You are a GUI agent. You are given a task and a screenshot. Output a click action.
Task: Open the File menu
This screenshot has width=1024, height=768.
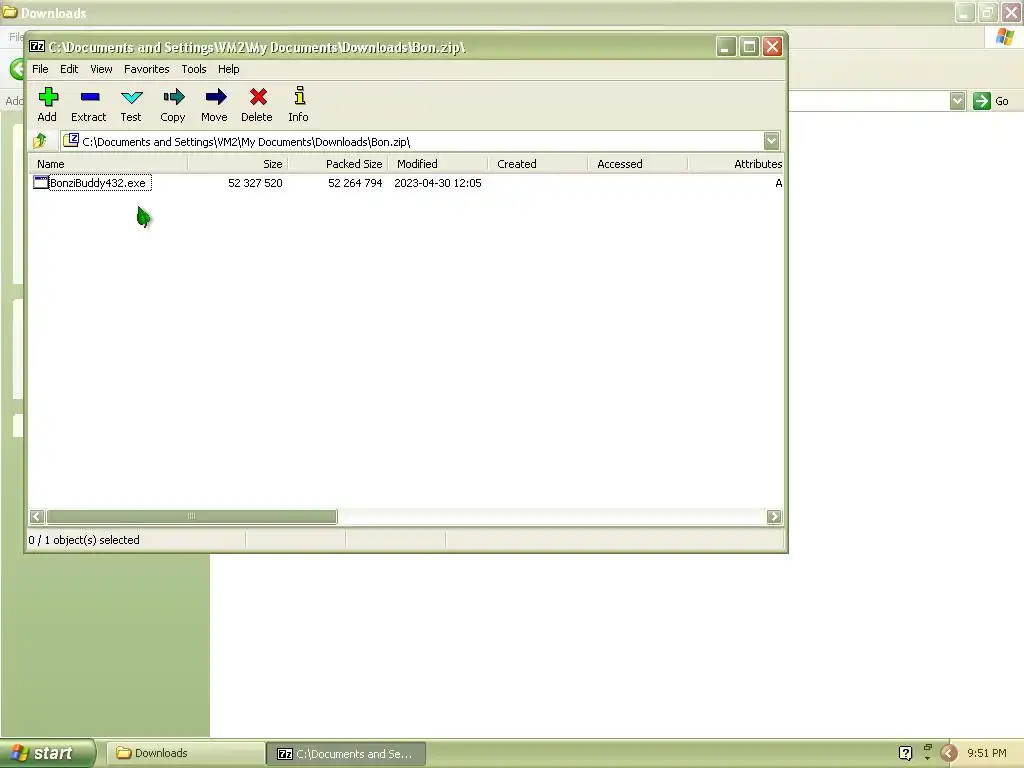[x=40, y=69]
